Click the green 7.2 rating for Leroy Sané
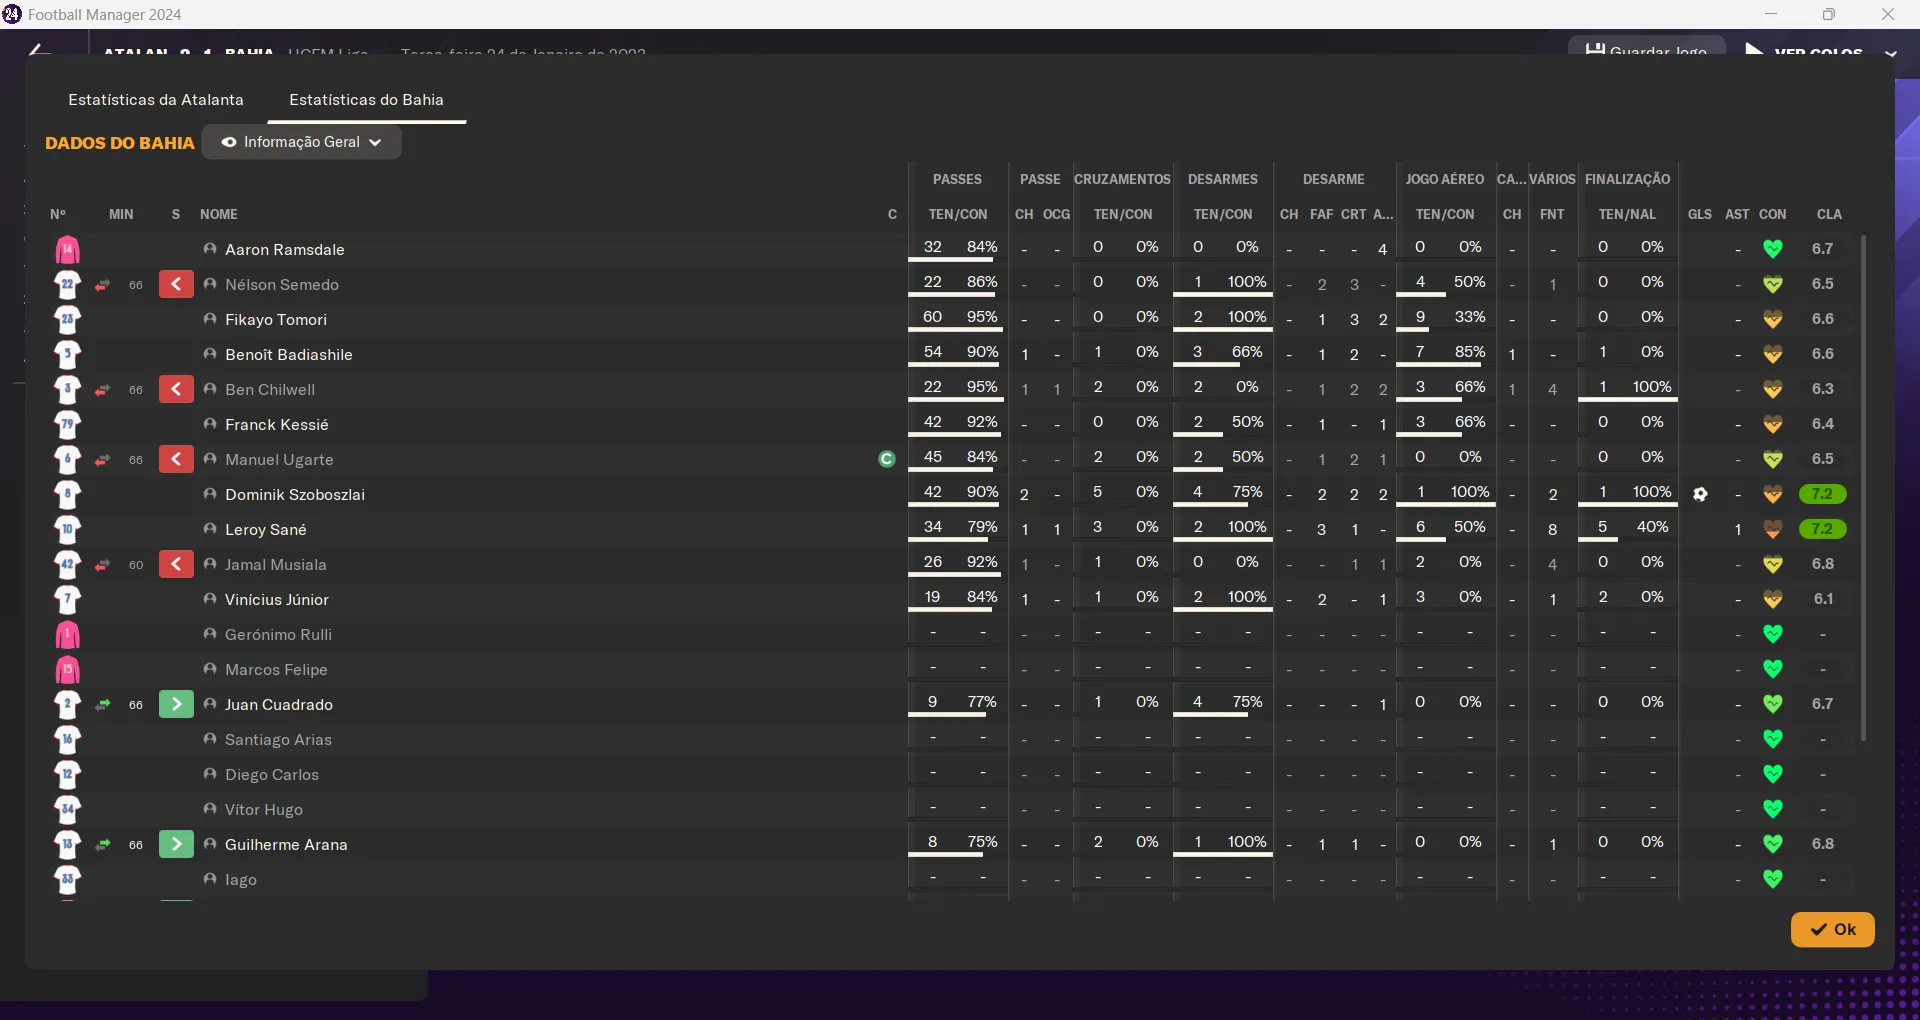 point(1822,529)
